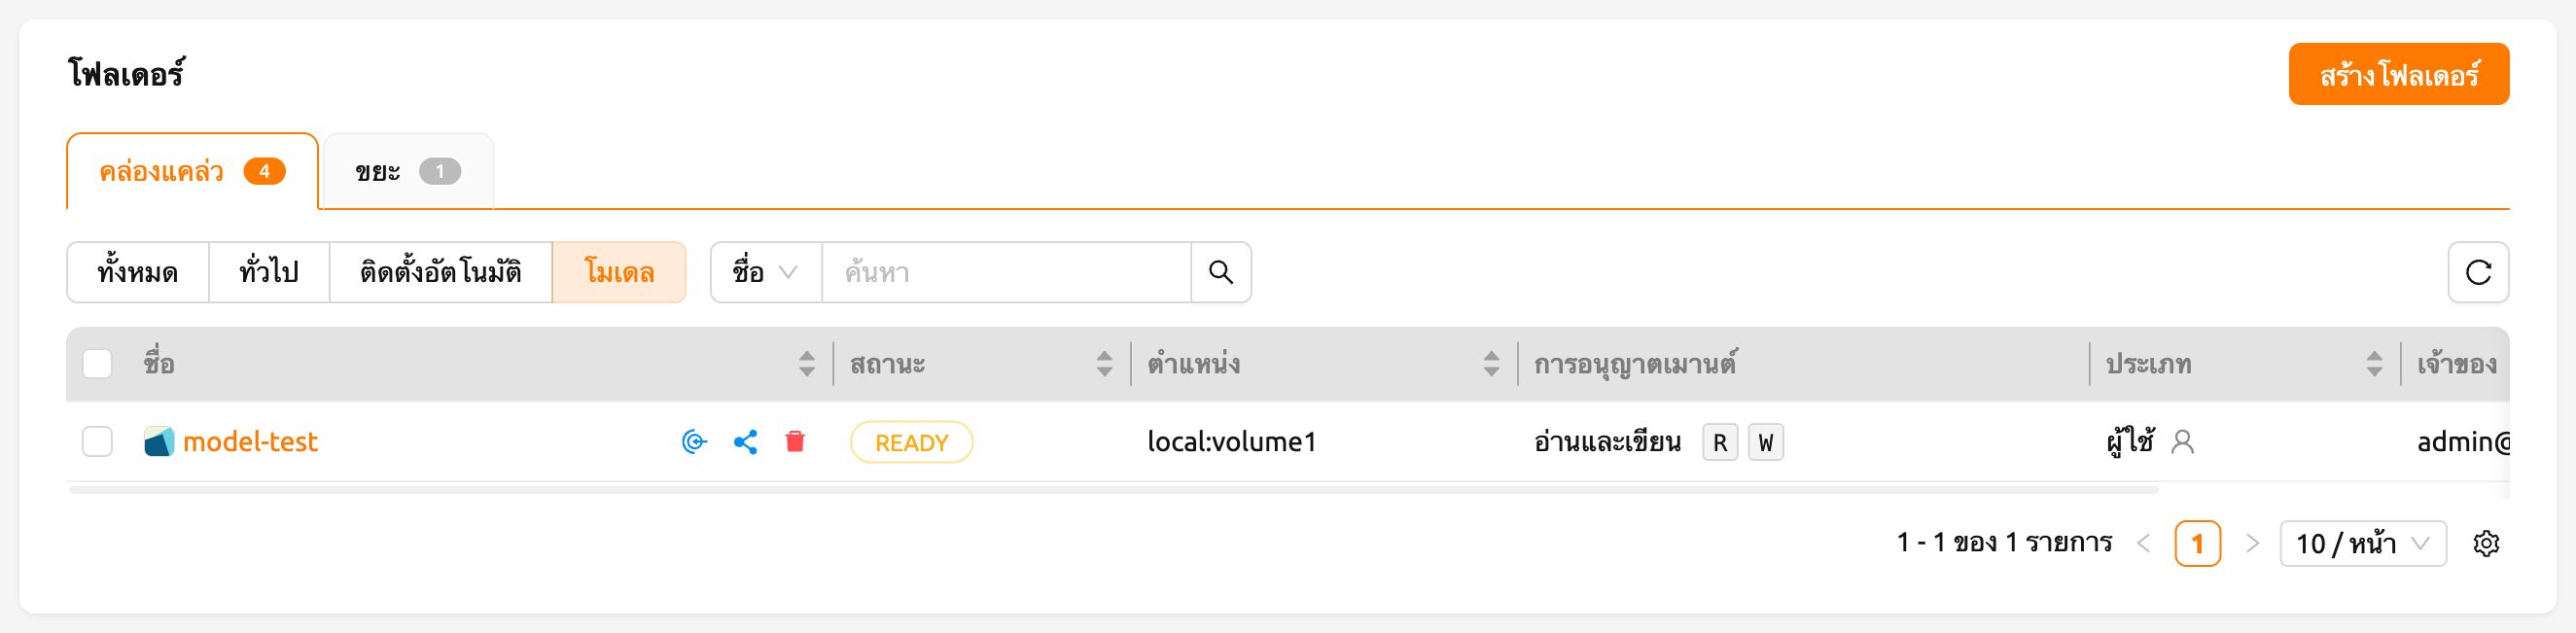
Task: Click the red trash icon for model-test
Action: (795, 442)
